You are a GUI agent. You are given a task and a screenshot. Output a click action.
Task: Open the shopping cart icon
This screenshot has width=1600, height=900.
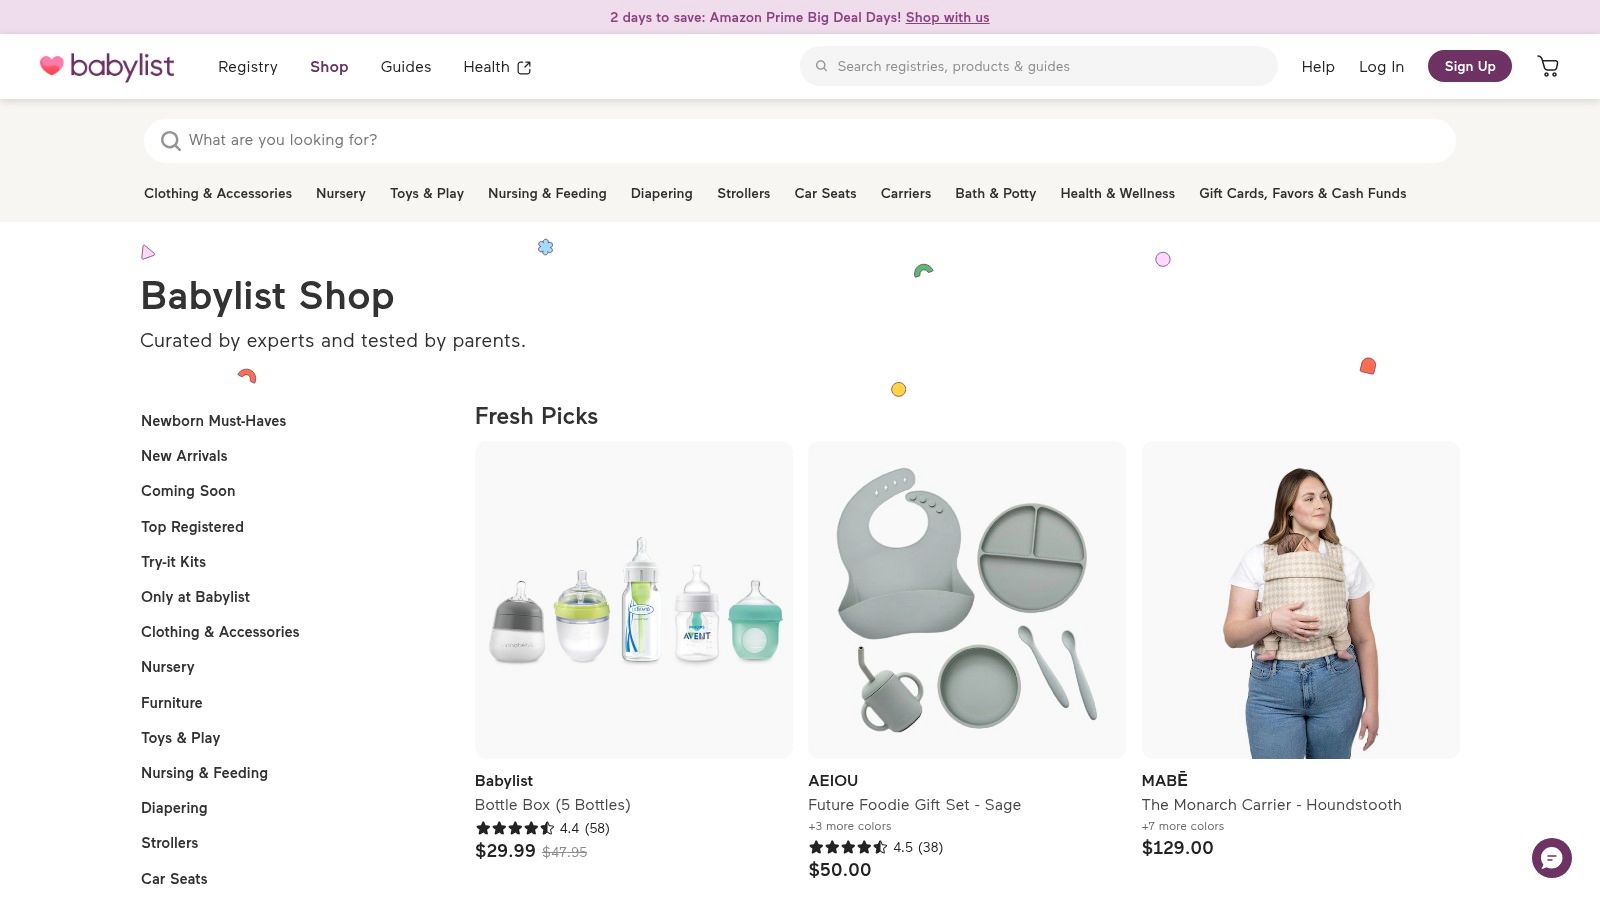(1548, 66)
